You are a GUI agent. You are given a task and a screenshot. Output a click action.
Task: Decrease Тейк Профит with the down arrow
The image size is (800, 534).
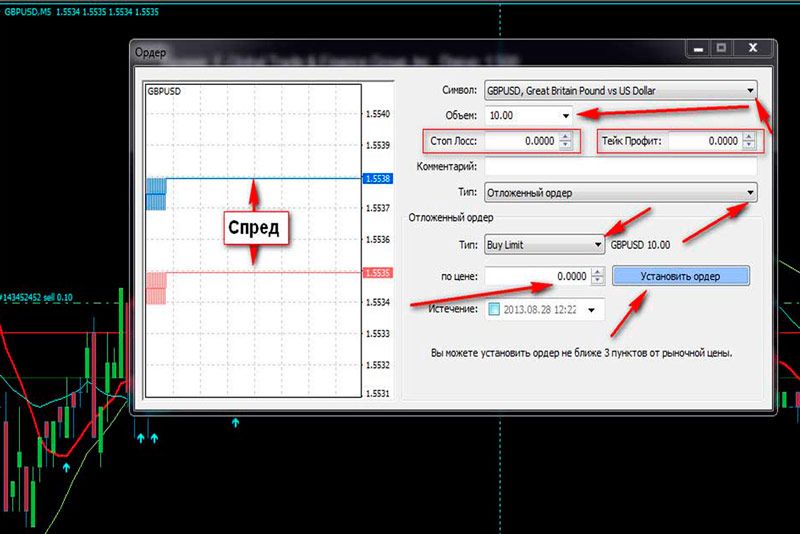coord(748,146)
